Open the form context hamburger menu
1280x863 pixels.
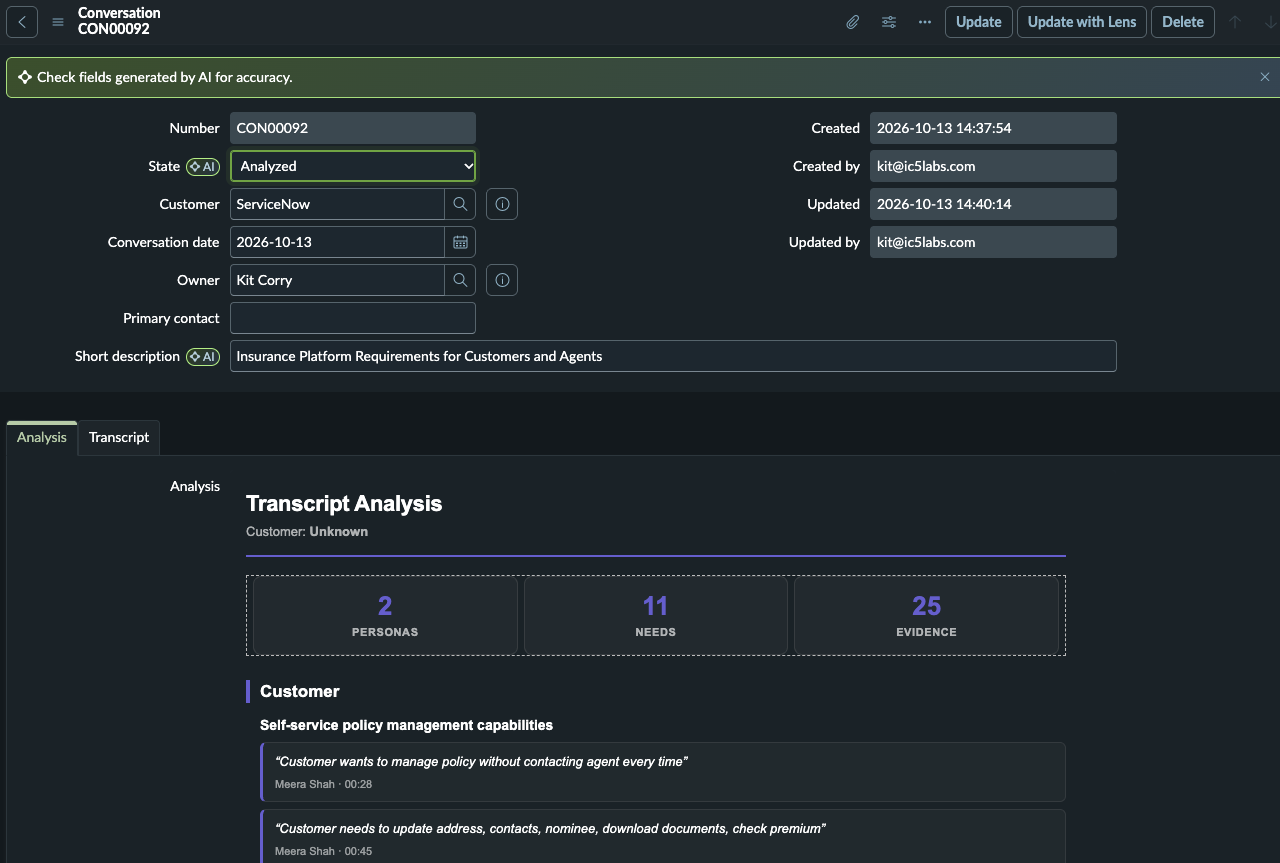[58, 22]
